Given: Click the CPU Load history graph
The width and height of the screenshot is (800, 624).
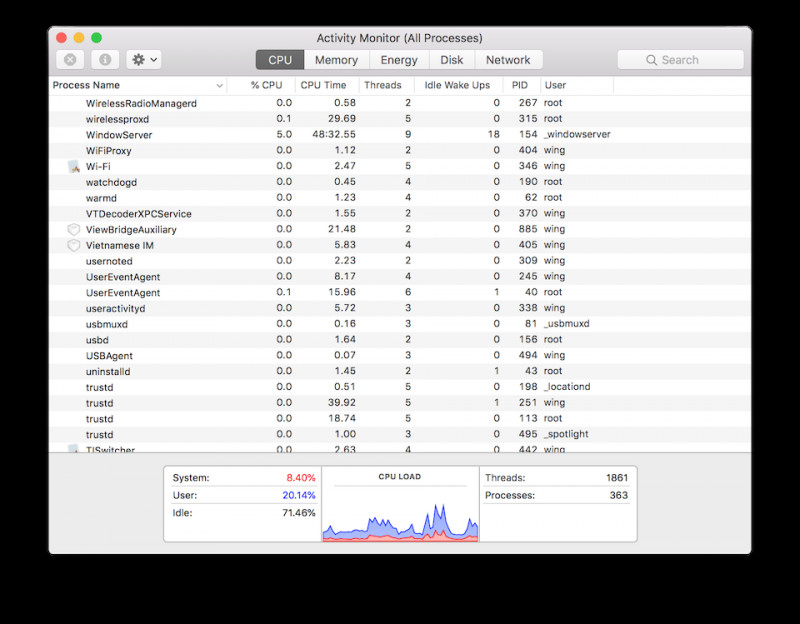Looking at the screenshot, I should (400, 512).
